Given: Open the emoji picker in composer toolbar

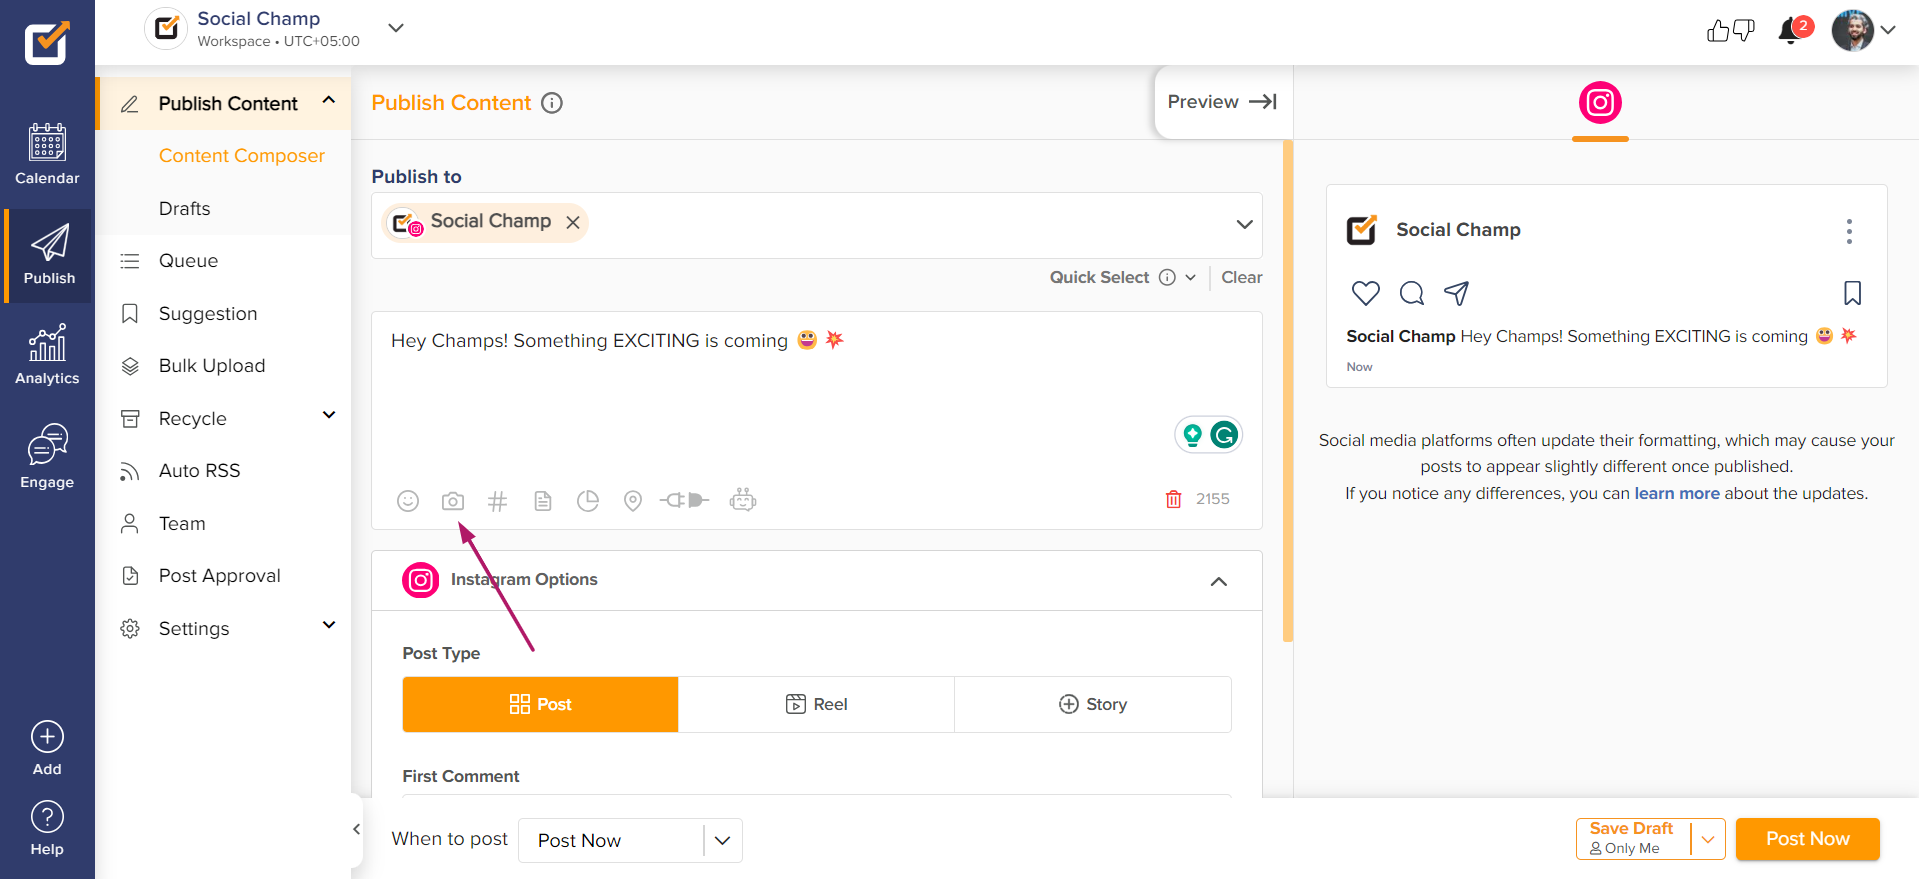Looking at the screenshot, I should pyautogui.click(x=408, y=501).
